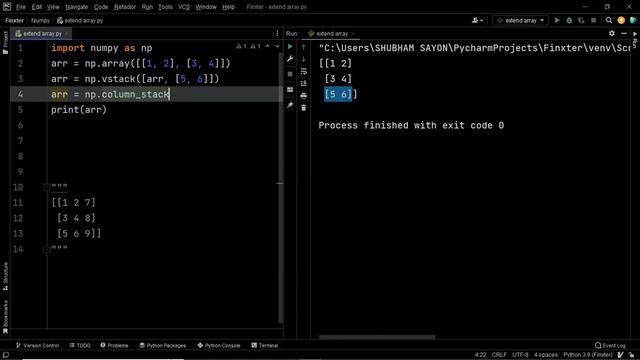
Task: Open the Code menu
Action: (101, 7)
